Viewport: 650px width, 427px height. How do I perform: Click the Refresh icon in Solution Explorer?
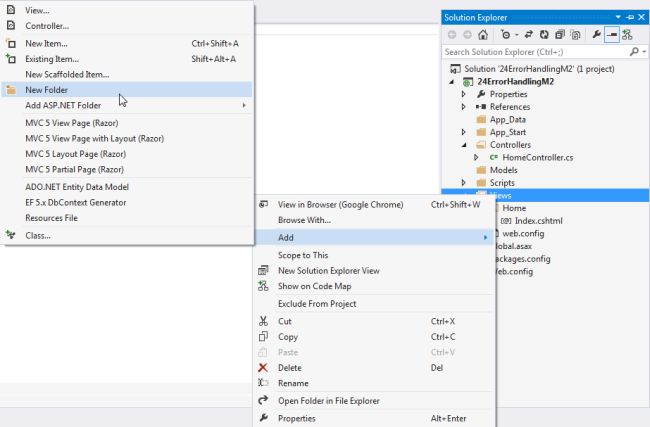pos(544,34)
